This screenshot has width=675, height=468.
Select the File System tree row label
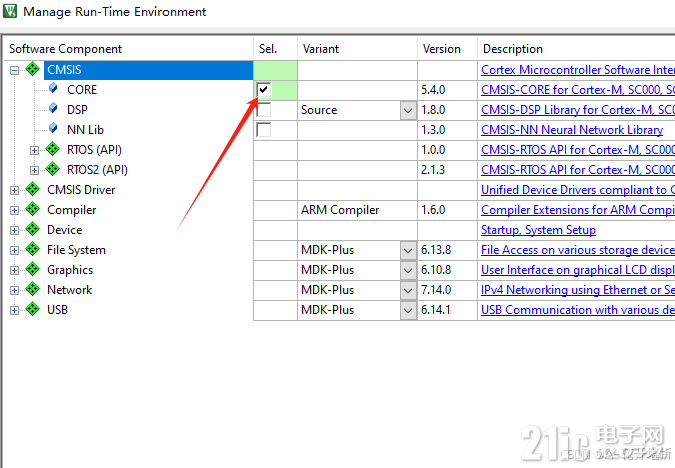76,250
